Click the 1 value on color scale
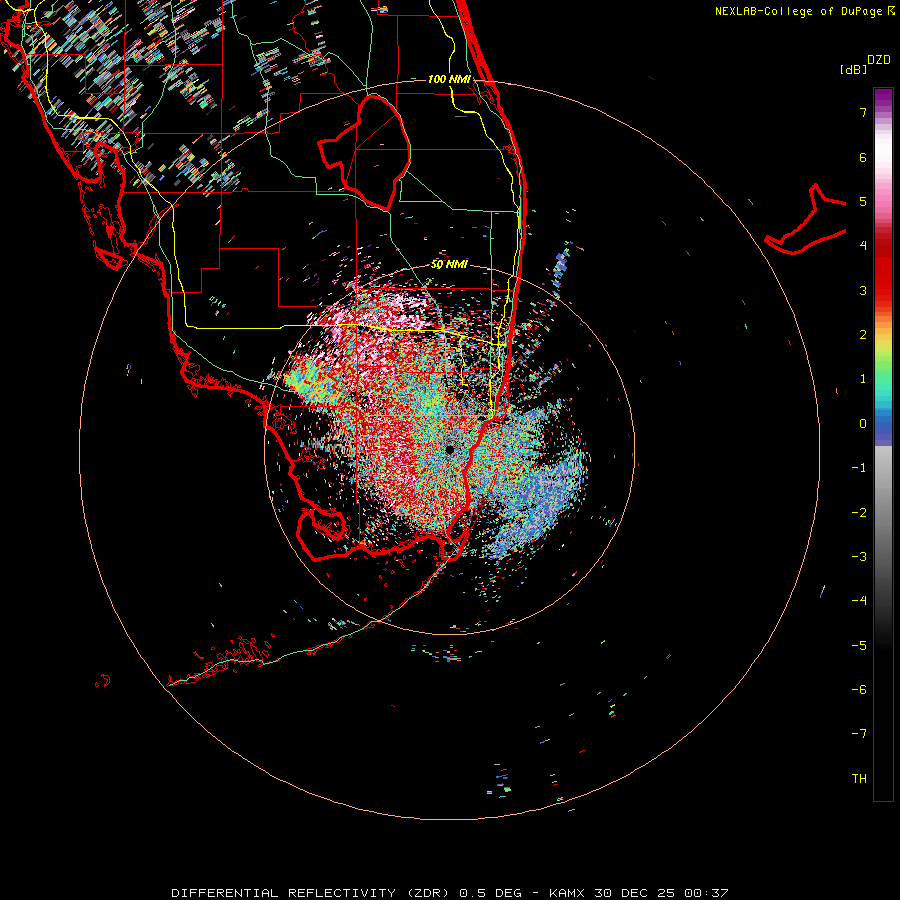900x900 pixels. click(x=863, y=379)
